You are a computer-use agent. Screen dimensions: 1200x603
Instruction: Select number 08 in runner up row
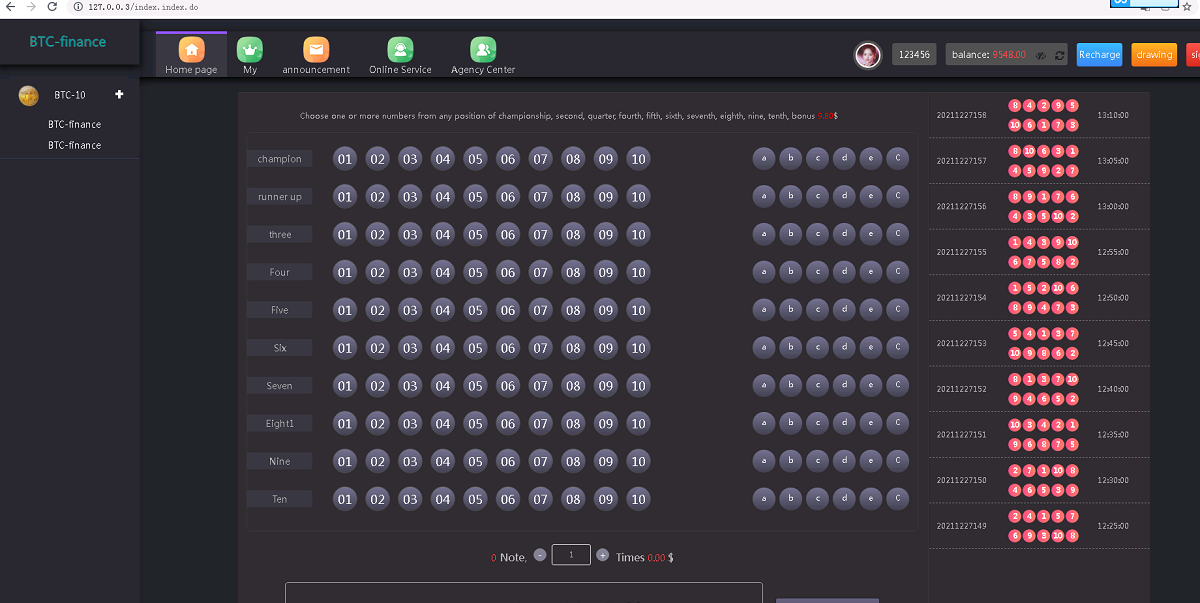(573, 197)
